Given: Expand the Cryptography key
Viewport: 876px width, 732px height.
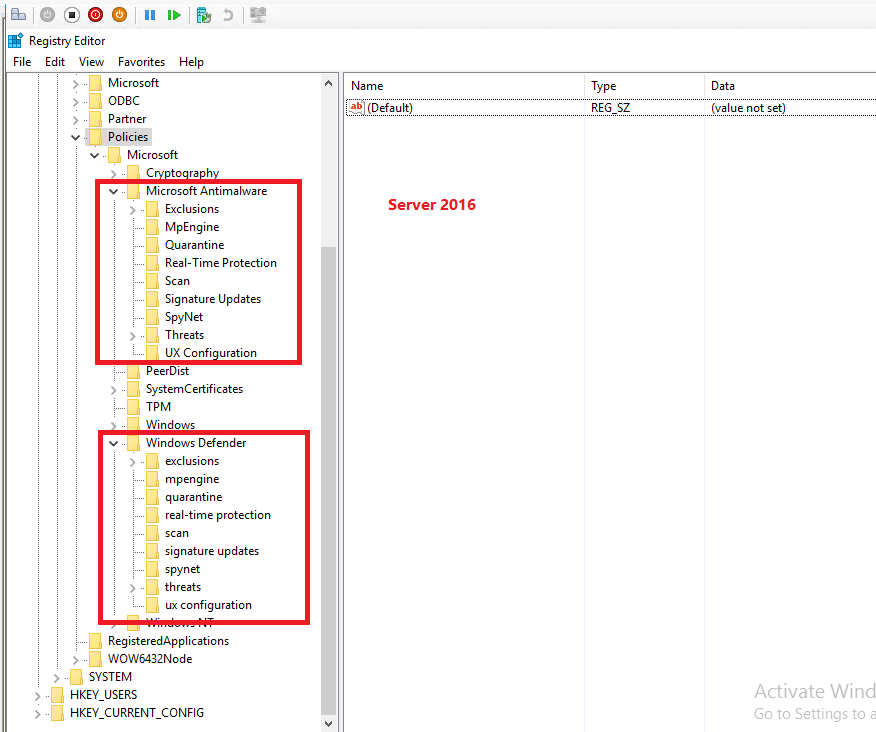Looking at the screenshot, I should (x=114, y=174).
